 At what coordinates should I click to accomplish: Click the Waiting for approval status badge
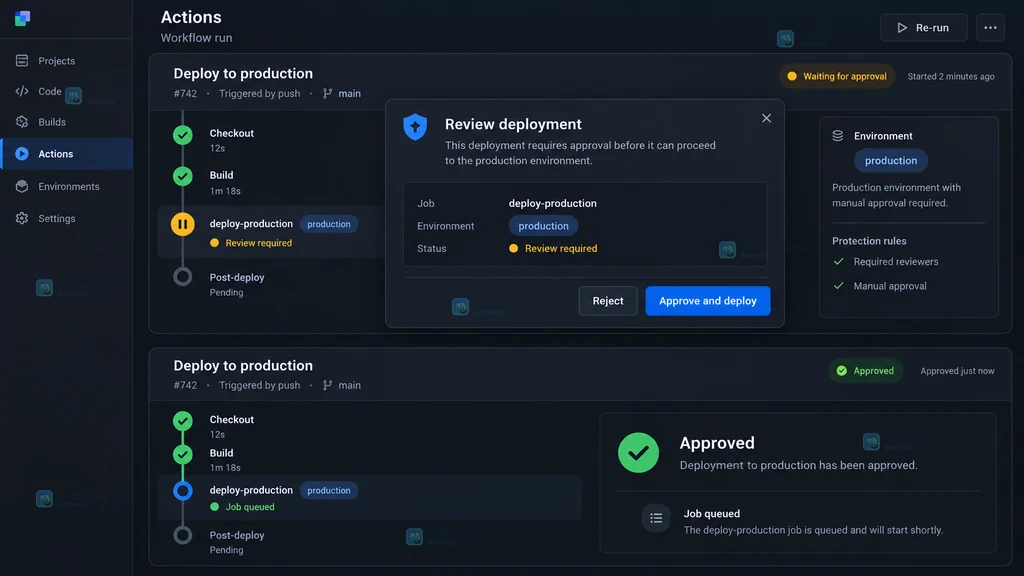(837, 76)
